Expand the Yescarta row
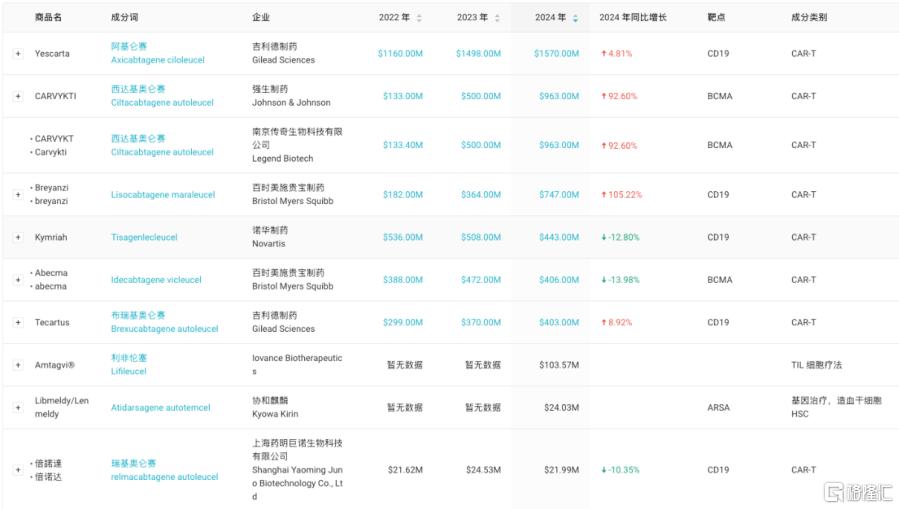 [18, 53]
